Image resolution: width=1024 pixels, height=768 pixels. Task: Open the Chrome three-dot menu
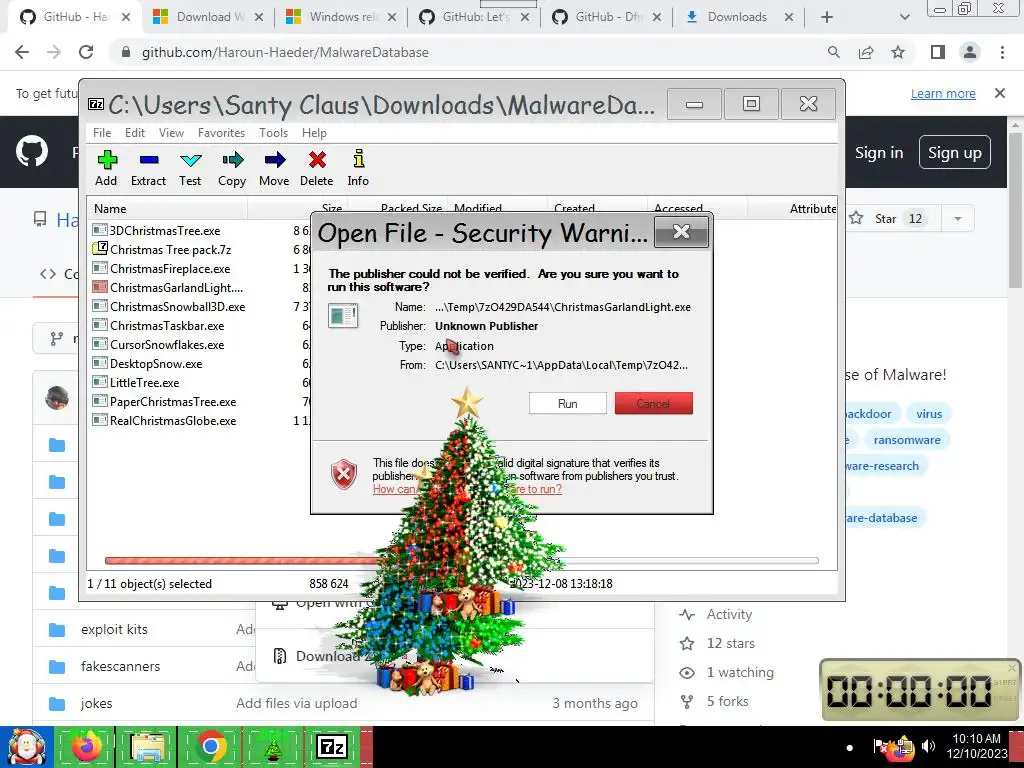coord(1002,52)
